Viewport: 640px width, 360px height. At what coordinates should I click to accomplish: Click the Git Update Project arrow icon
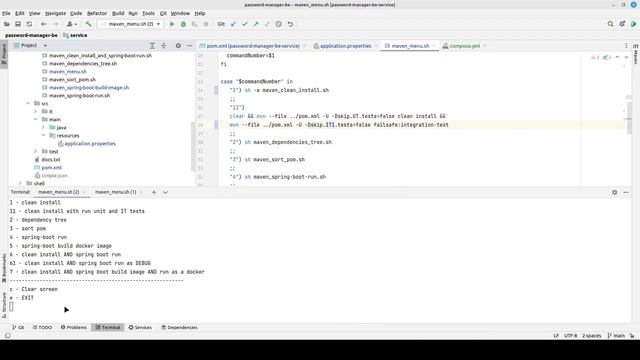pyautogui.click(x=233, y=24)
